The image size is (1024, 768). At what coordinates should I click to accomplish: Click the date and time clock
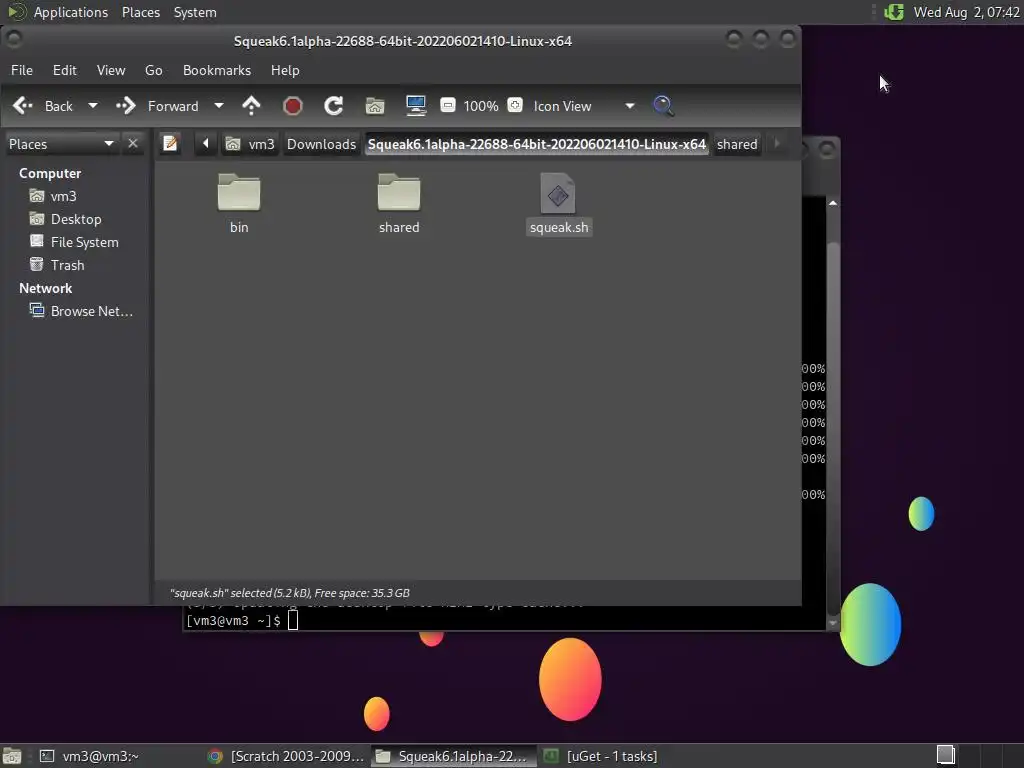(966, 12)
